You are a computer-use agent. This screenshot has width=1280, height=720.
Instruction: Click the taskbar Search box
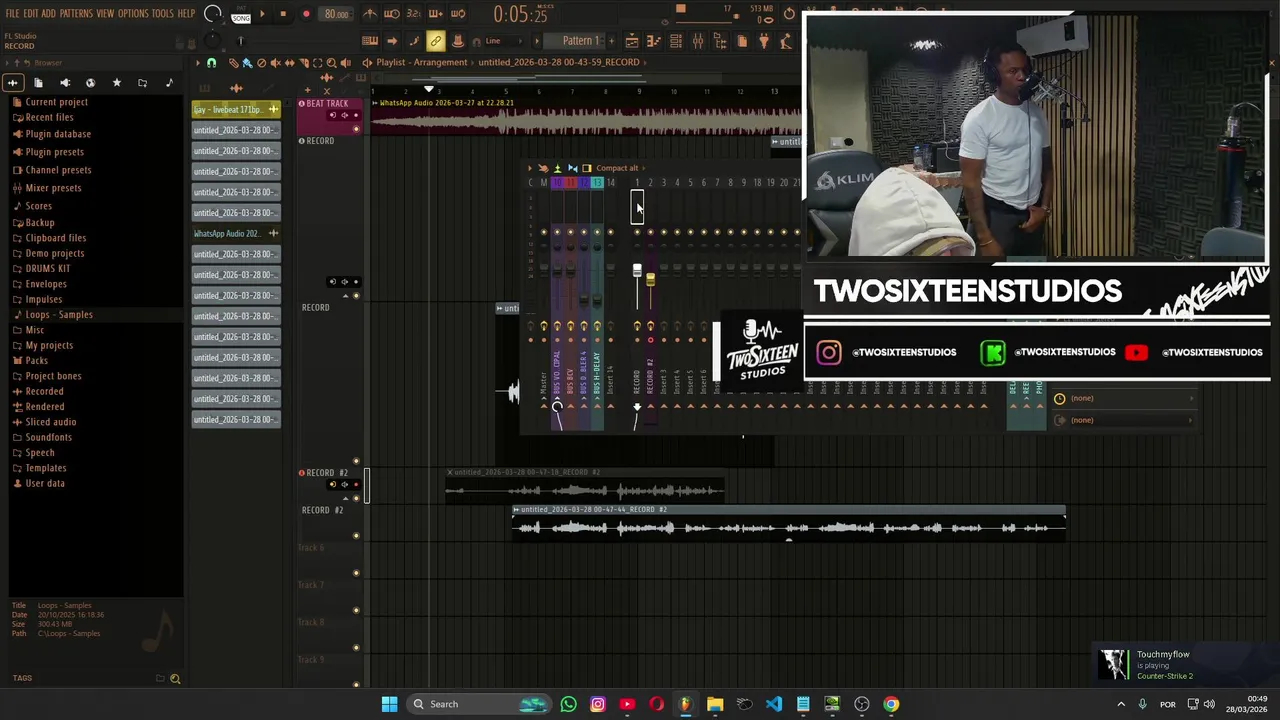tap(480, 704)
